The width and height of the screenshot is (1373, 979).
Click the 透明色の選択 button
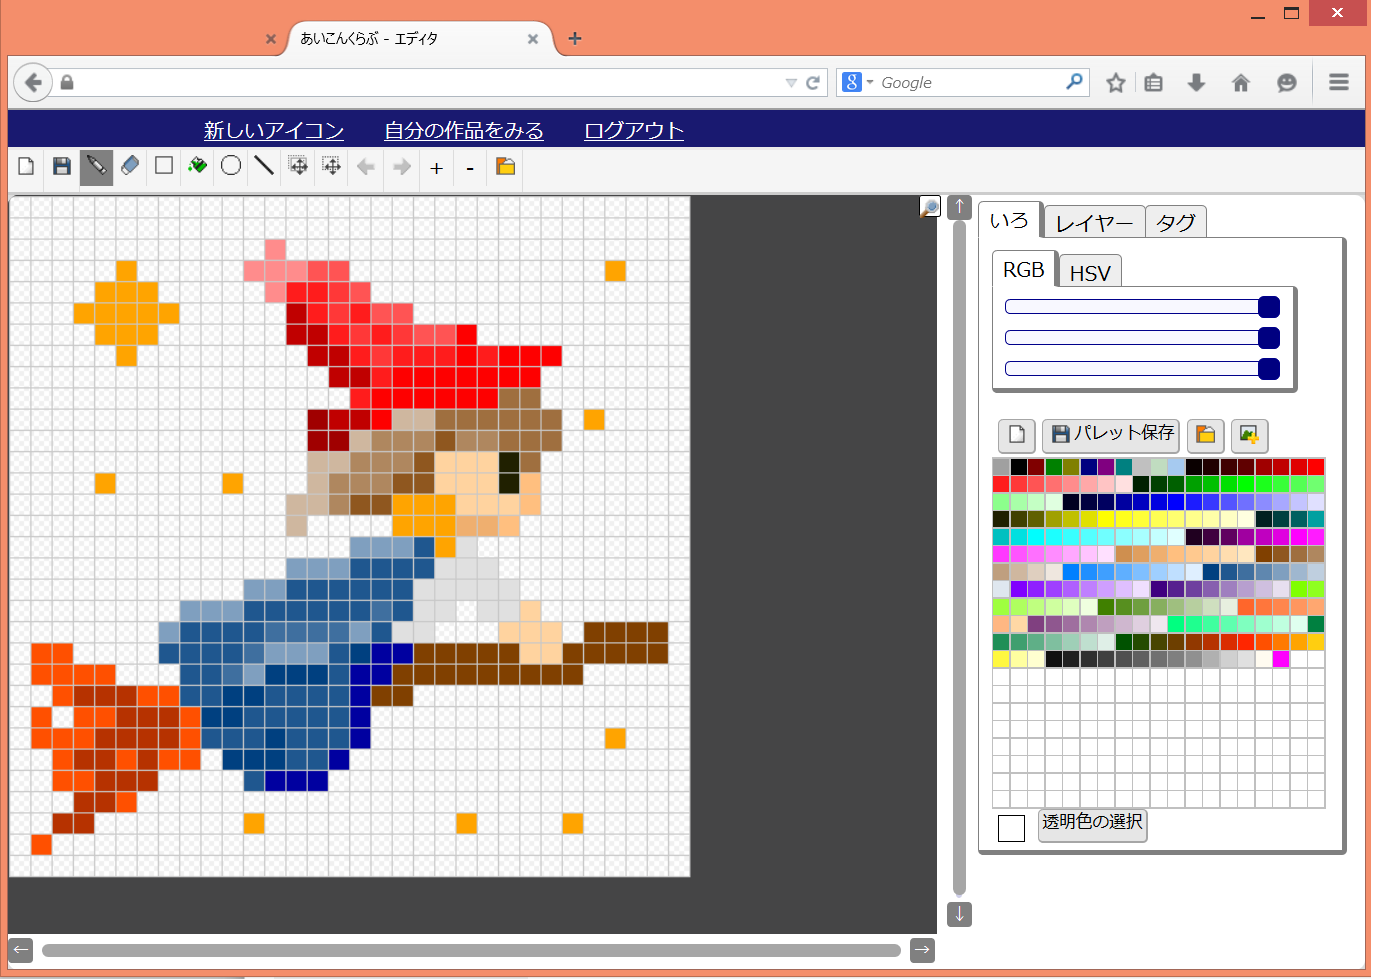pyautogui.click(x=1092, y=824)
